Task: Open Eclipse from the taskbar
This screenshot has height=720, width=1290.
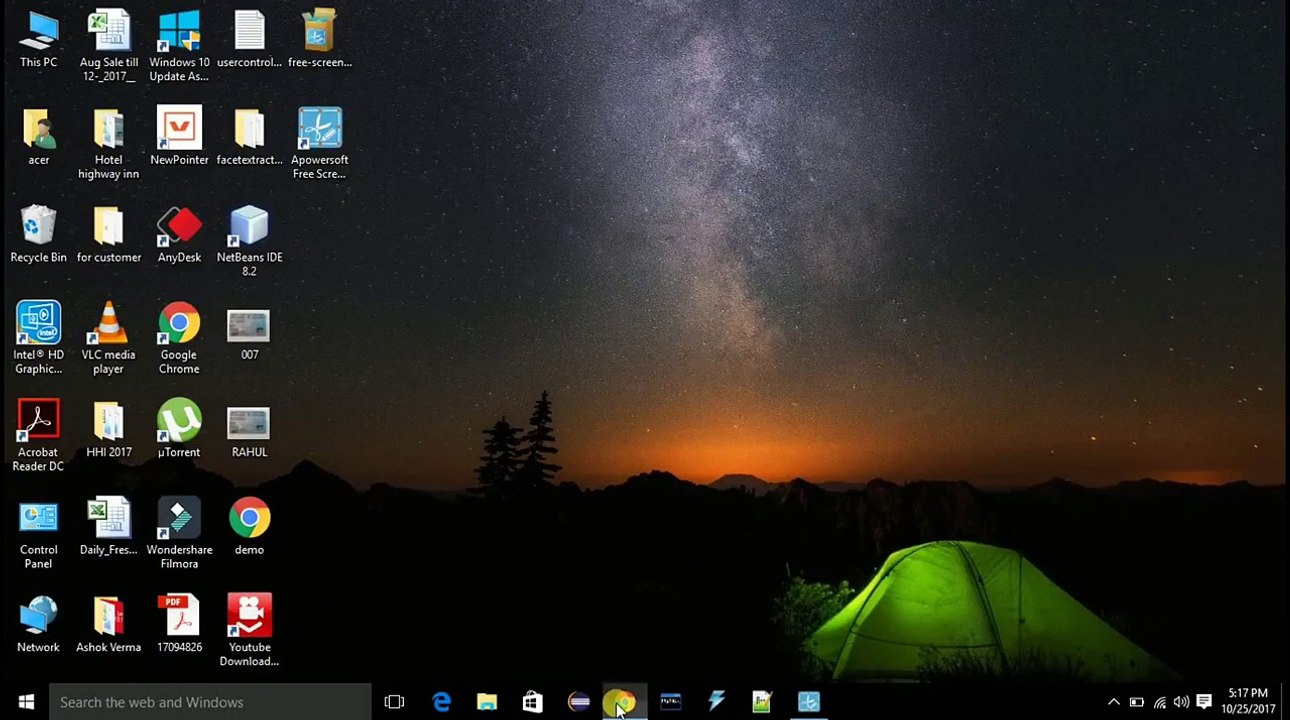Action: [579, 702]
